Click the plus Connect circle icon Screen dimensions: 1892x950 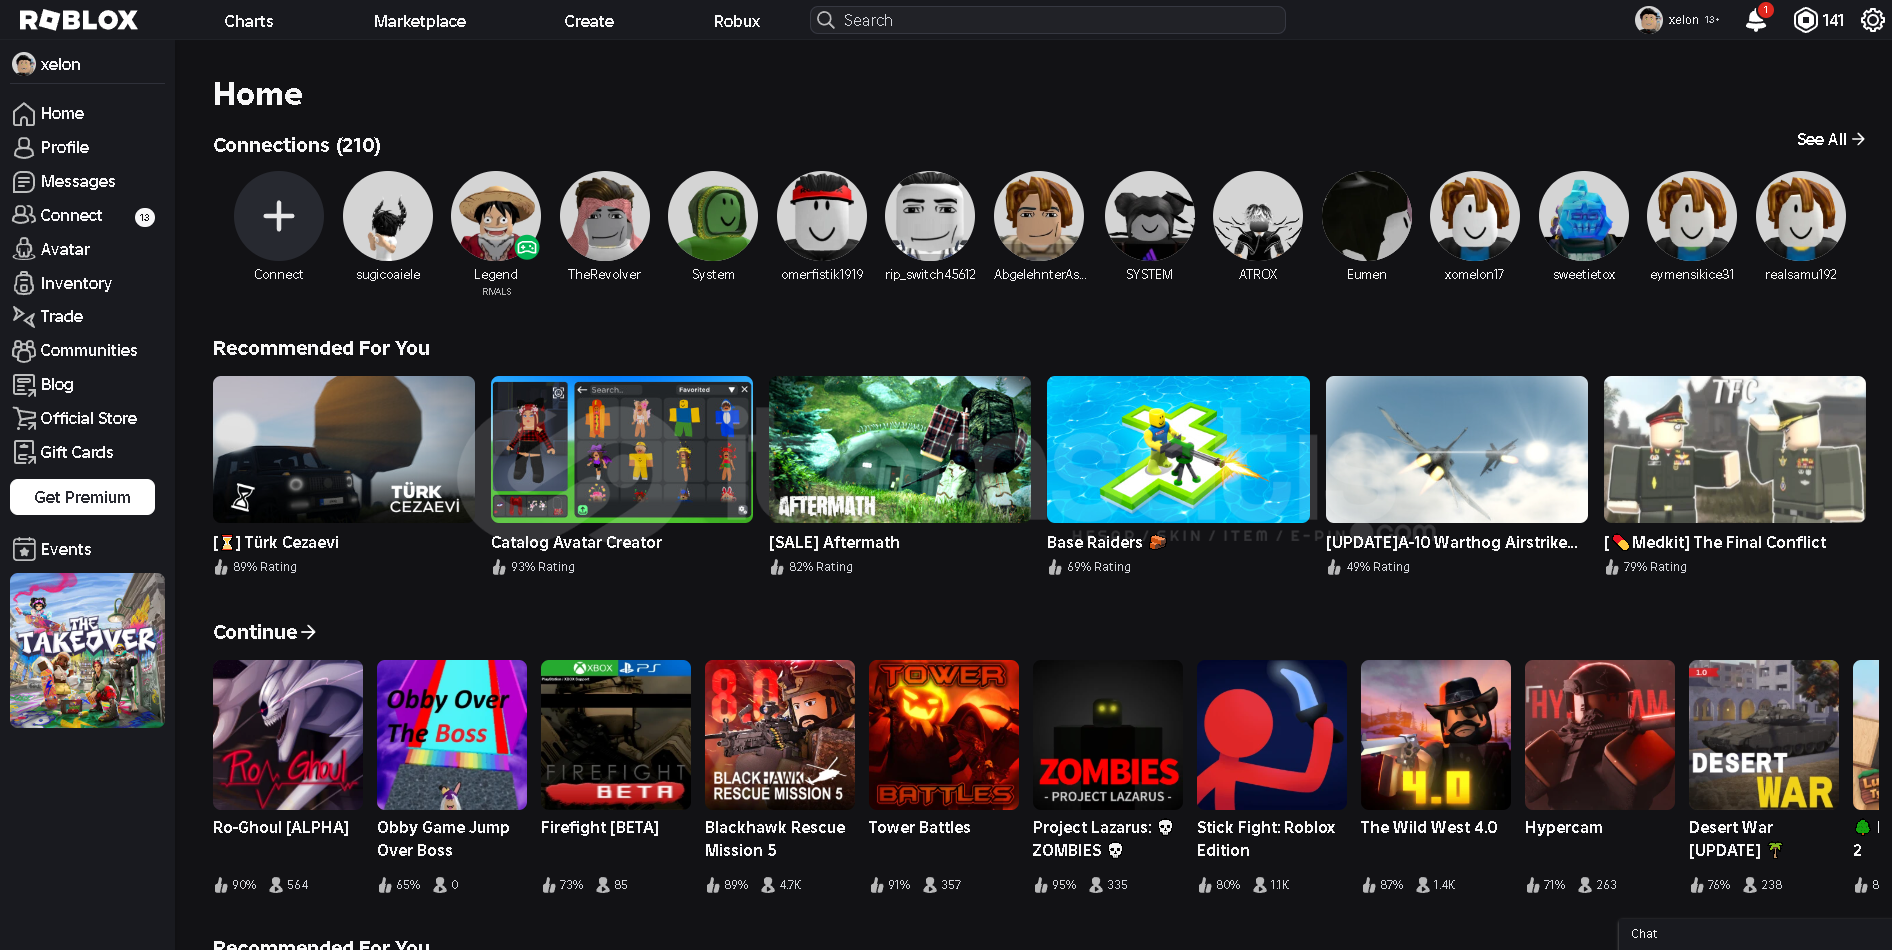(279, 216)
